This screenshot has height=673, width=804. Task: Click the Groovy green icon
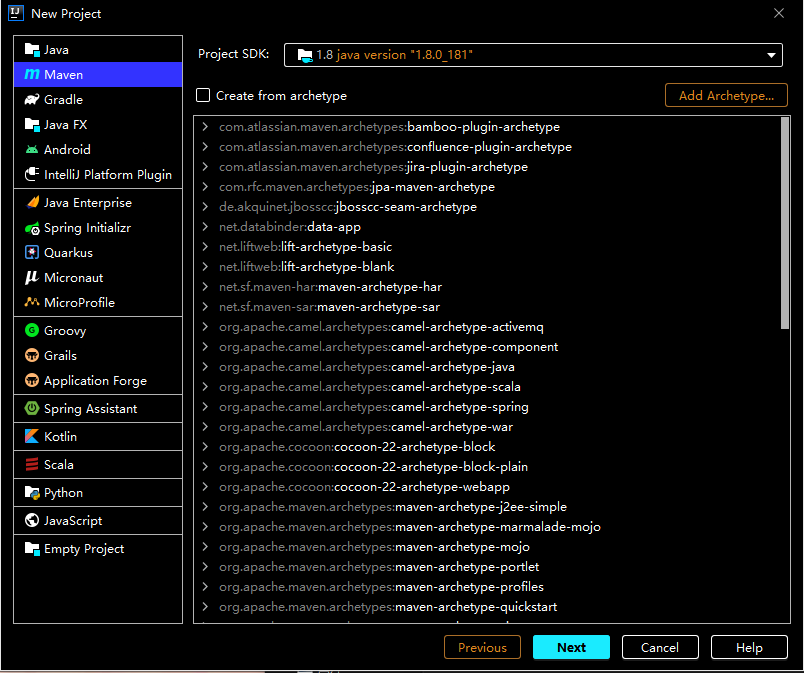32,330
